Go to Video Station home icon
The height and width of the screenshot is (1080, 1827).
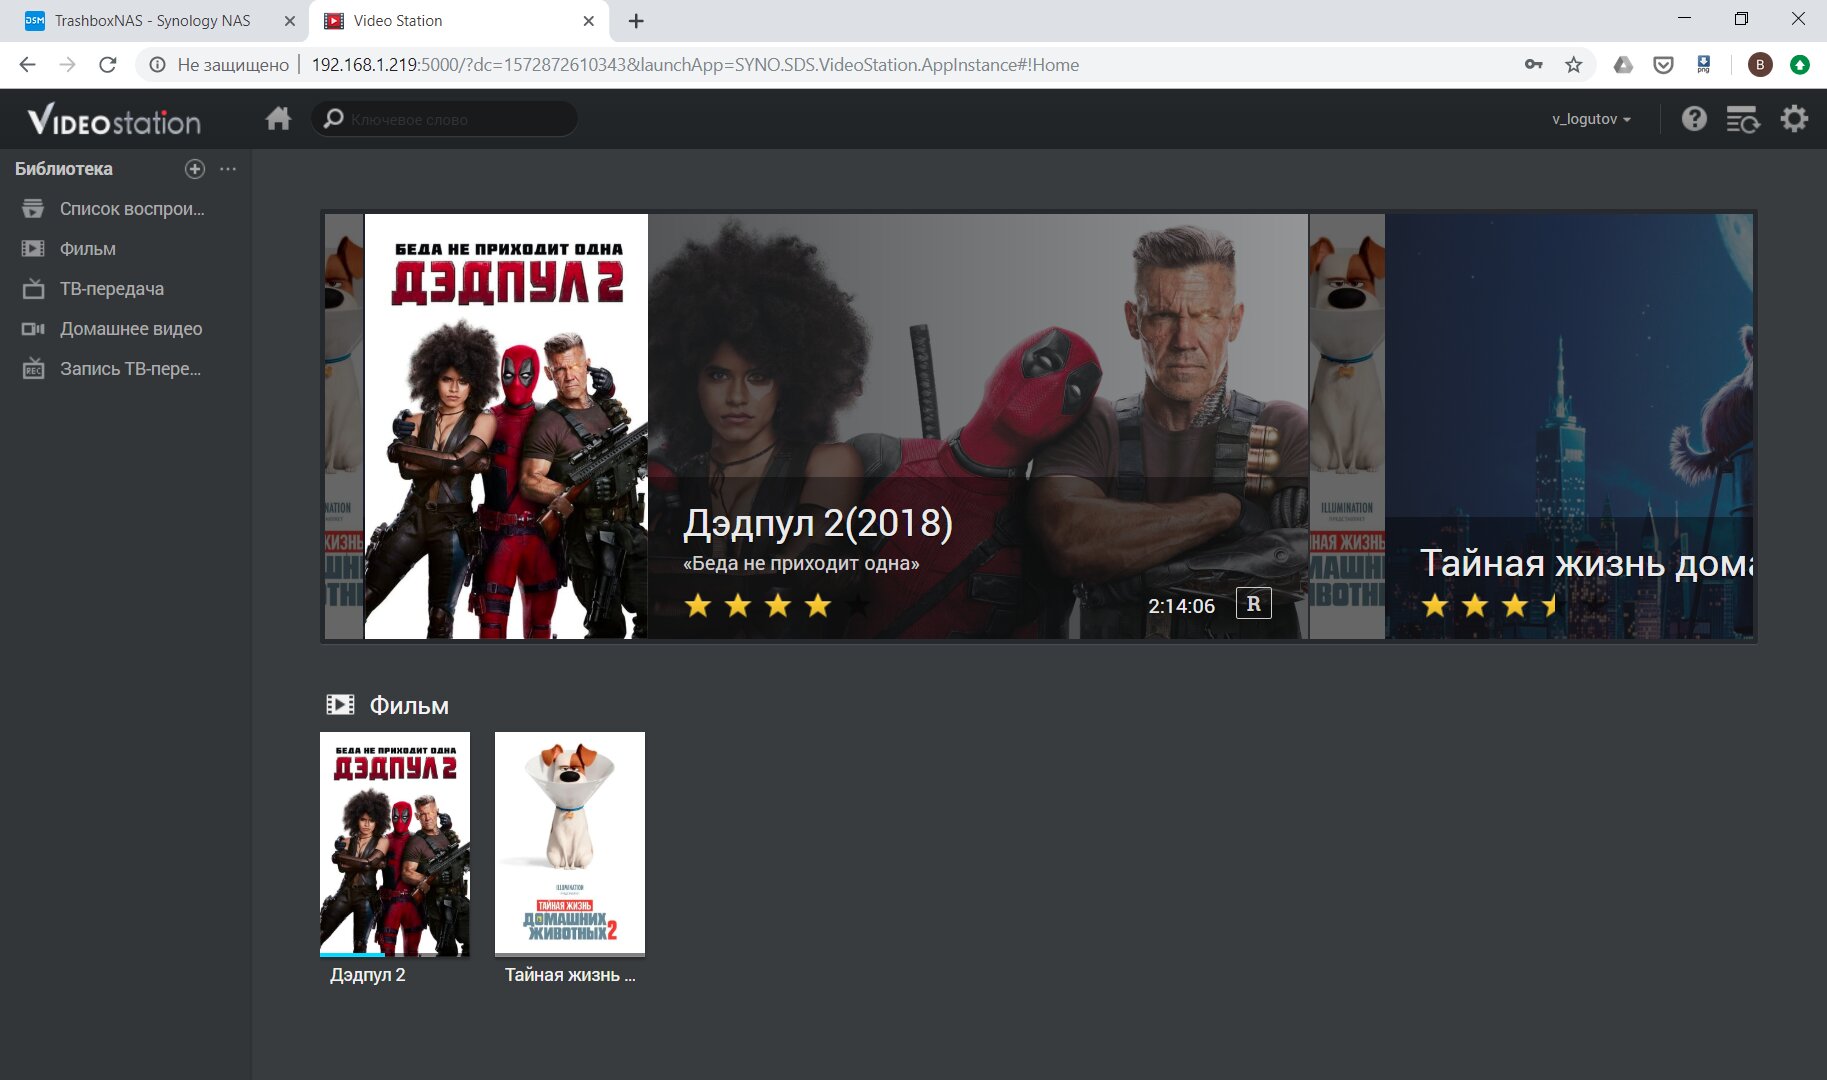278,119
